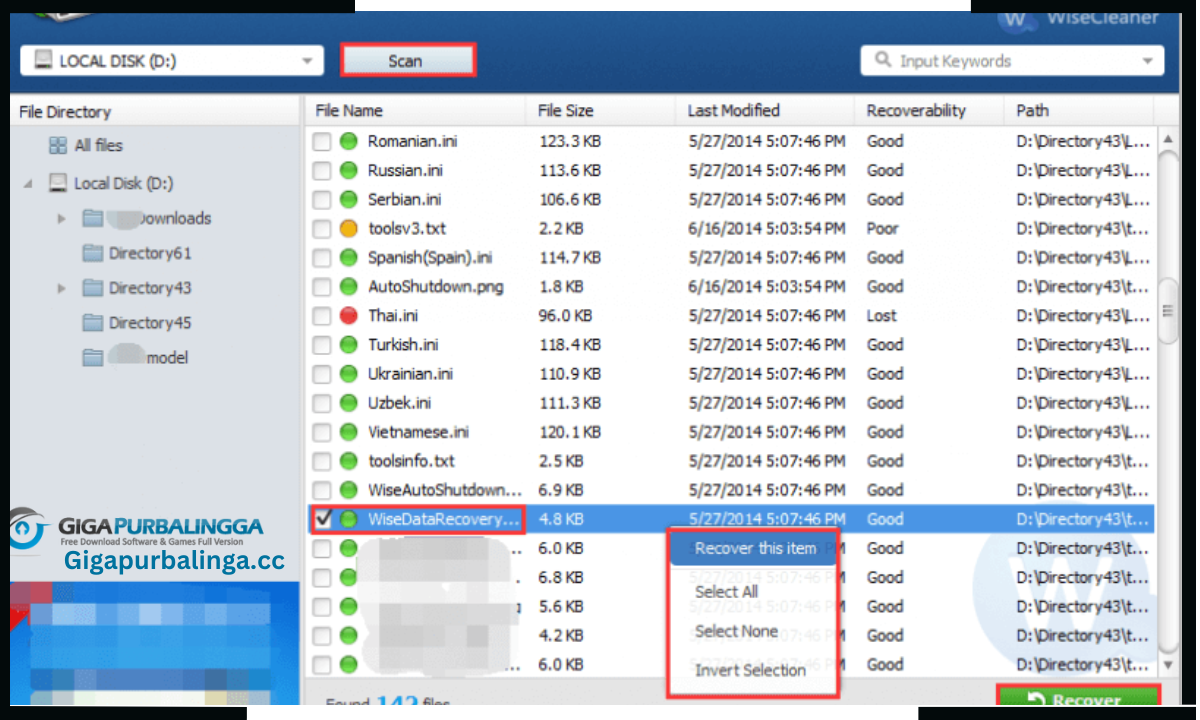Image resolution: width=1200 pixels, height=720 pixels.
Task: Check the toolsv3.txt checkbox
Action: (x=322, y=229)
